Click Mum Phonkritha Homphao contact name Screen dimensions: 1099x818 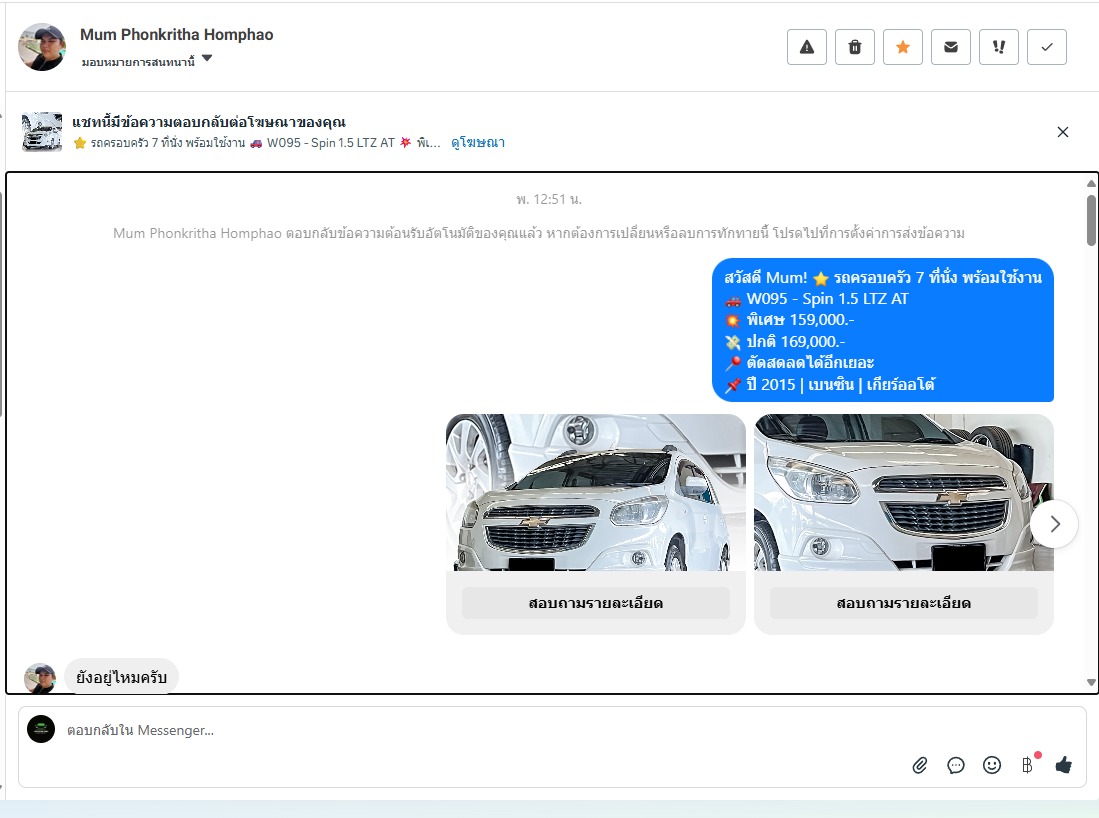(177, 34)
